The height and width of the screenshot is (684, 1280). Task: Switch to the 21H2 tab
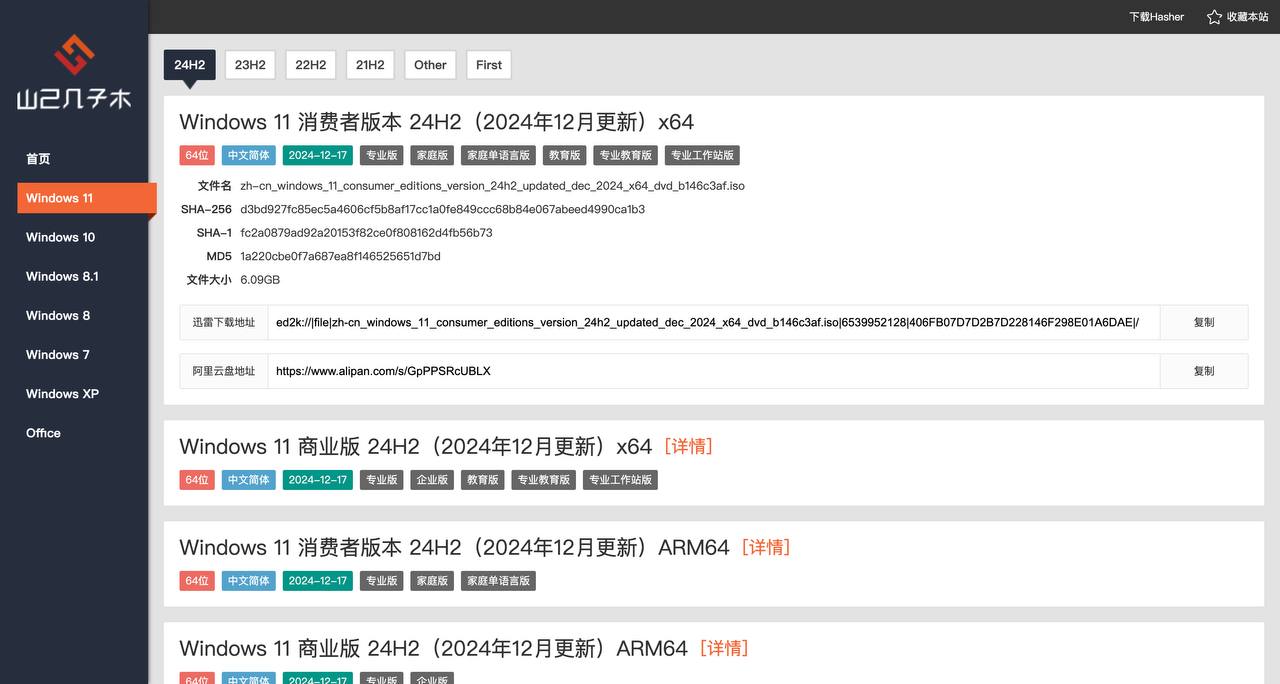pos(370,65)
